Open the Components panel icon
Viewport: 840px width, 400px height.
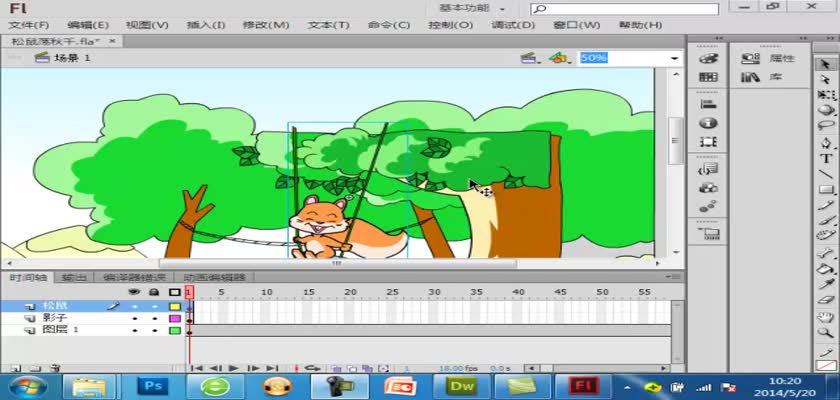(x=708, y=188)
